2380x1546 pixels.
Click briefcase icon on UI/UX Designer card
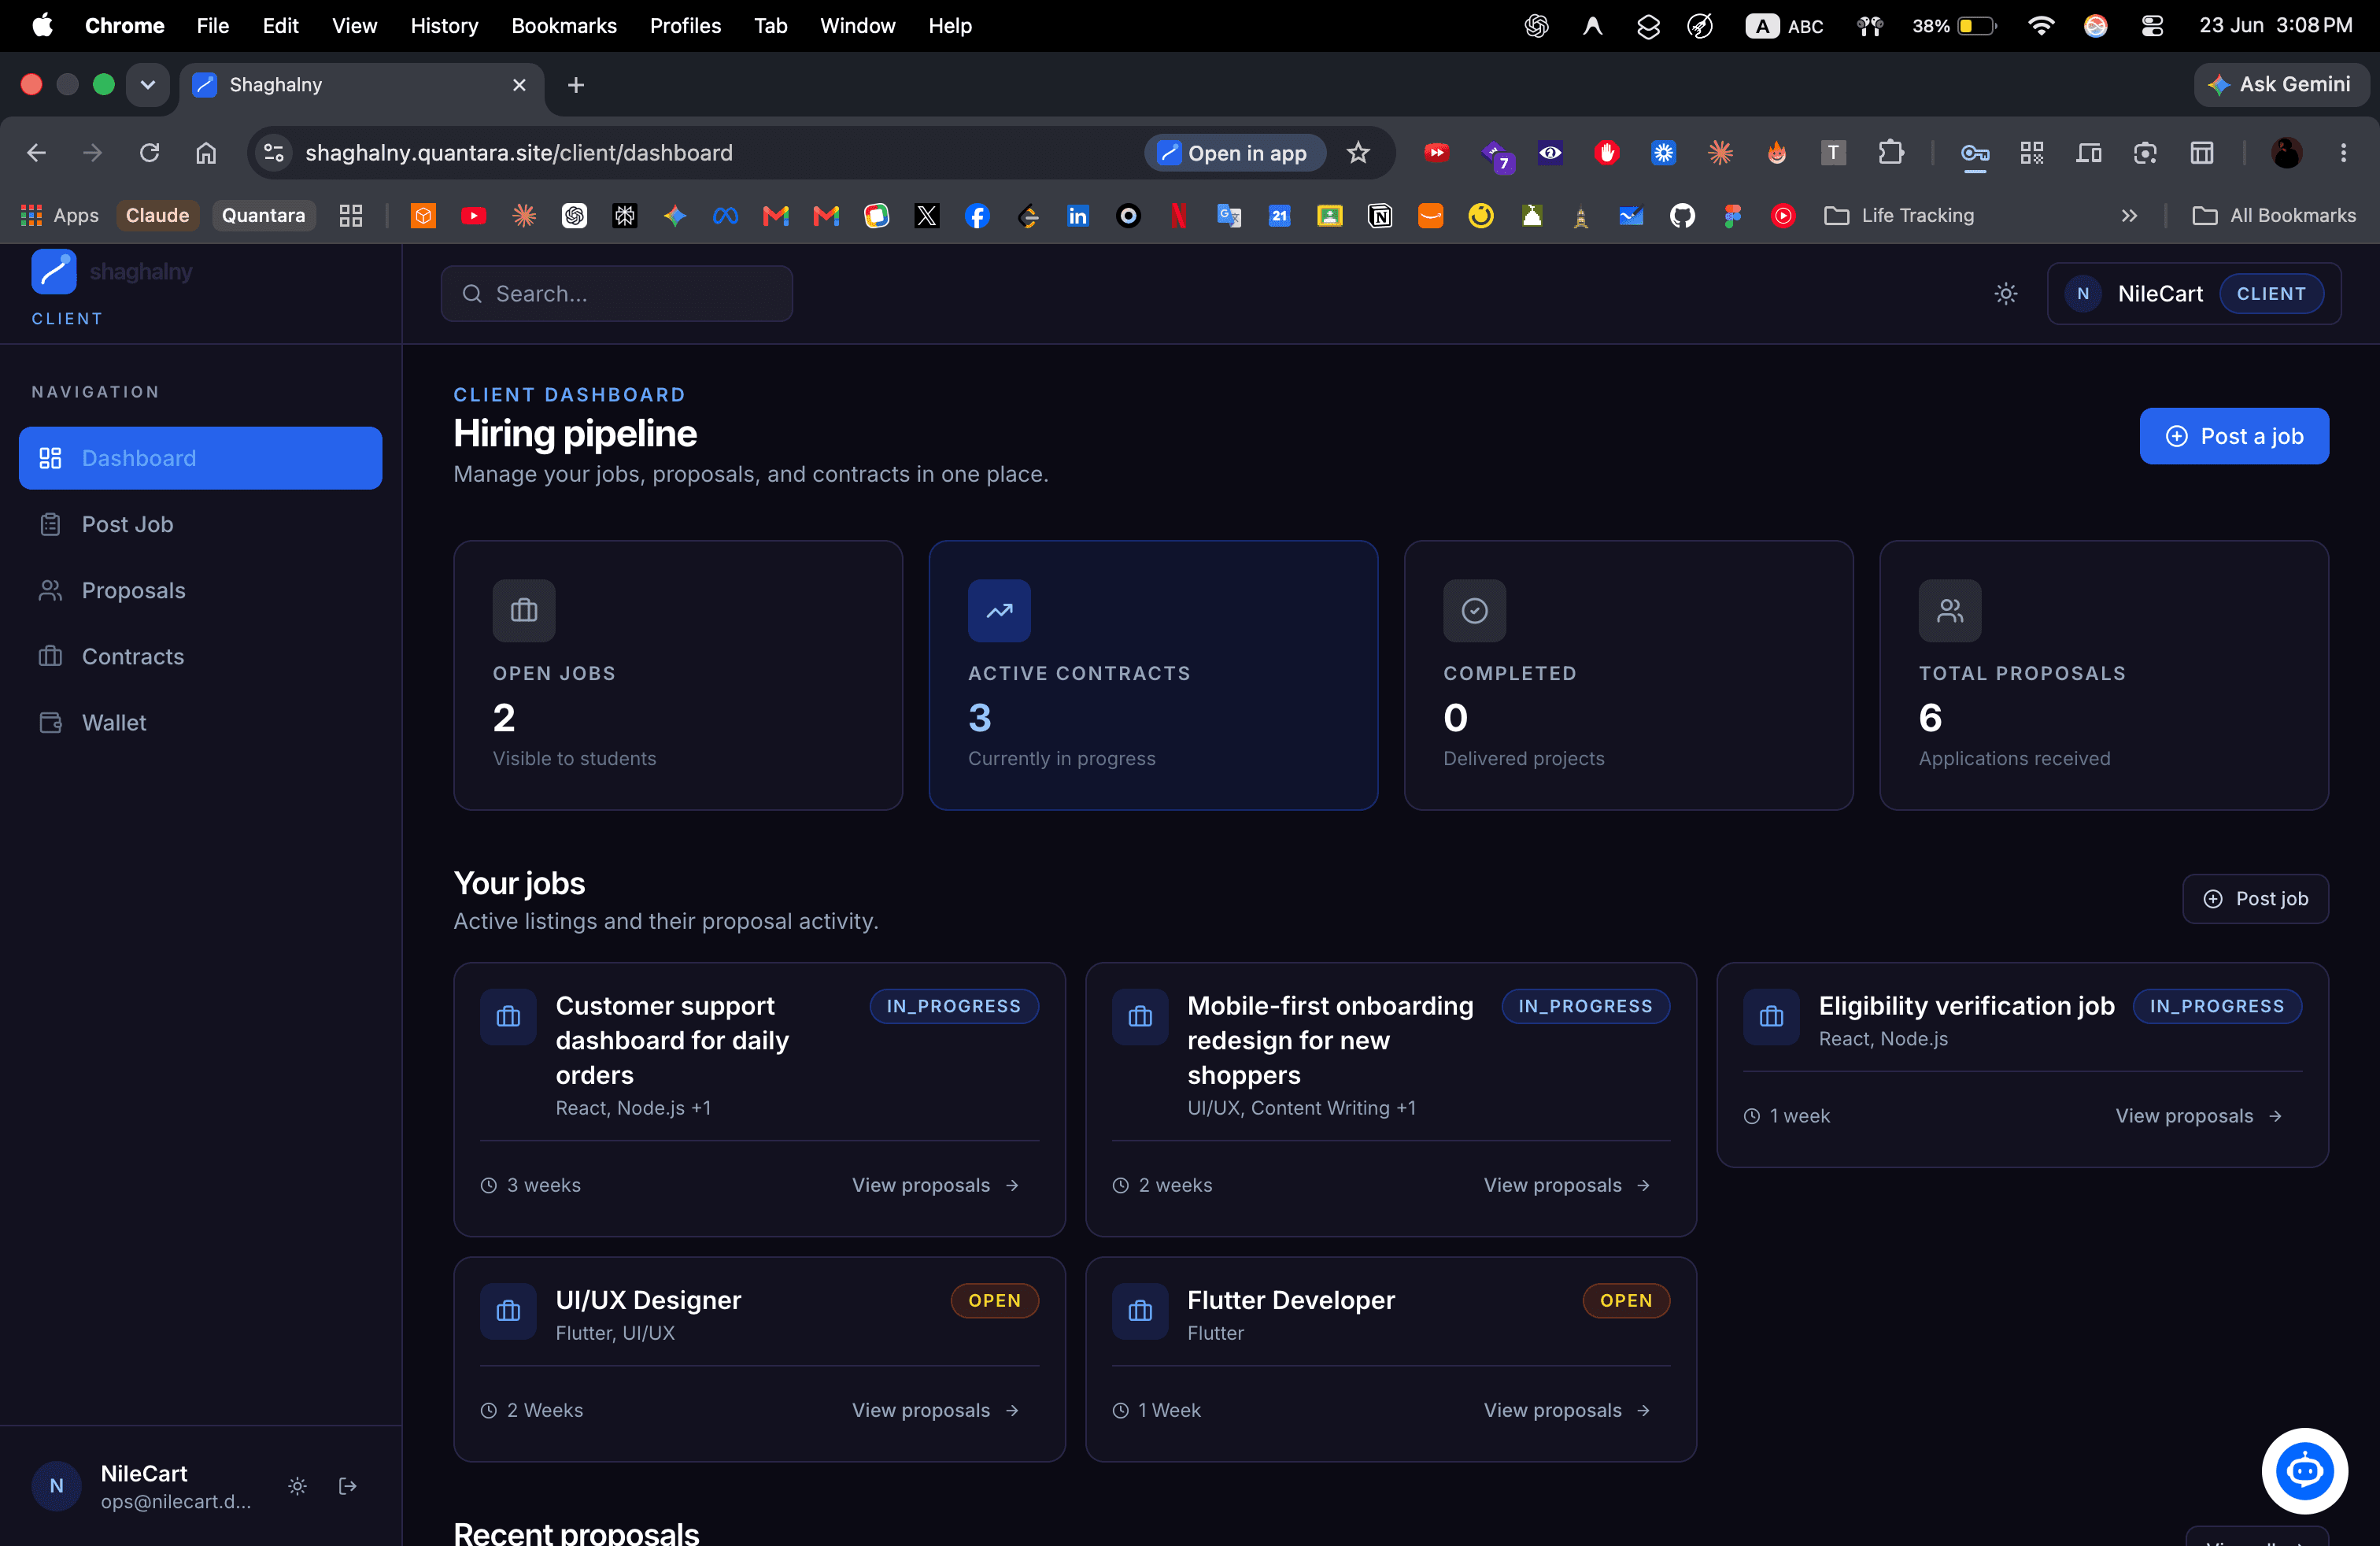[x=508, y=1311]
